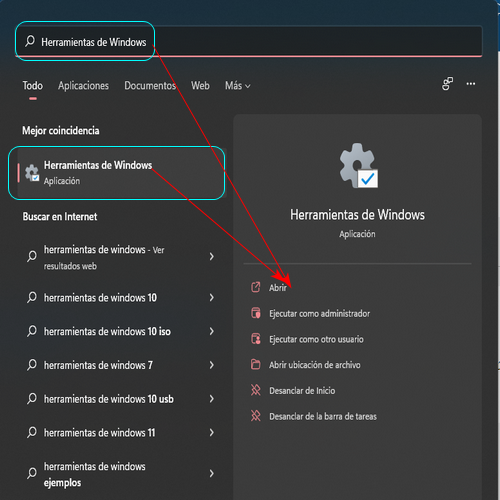Expand the 'herramientas de windows 7' suggestion arrow
The width and height of the screenshot is (500, 500).
[x=212, y=365]
